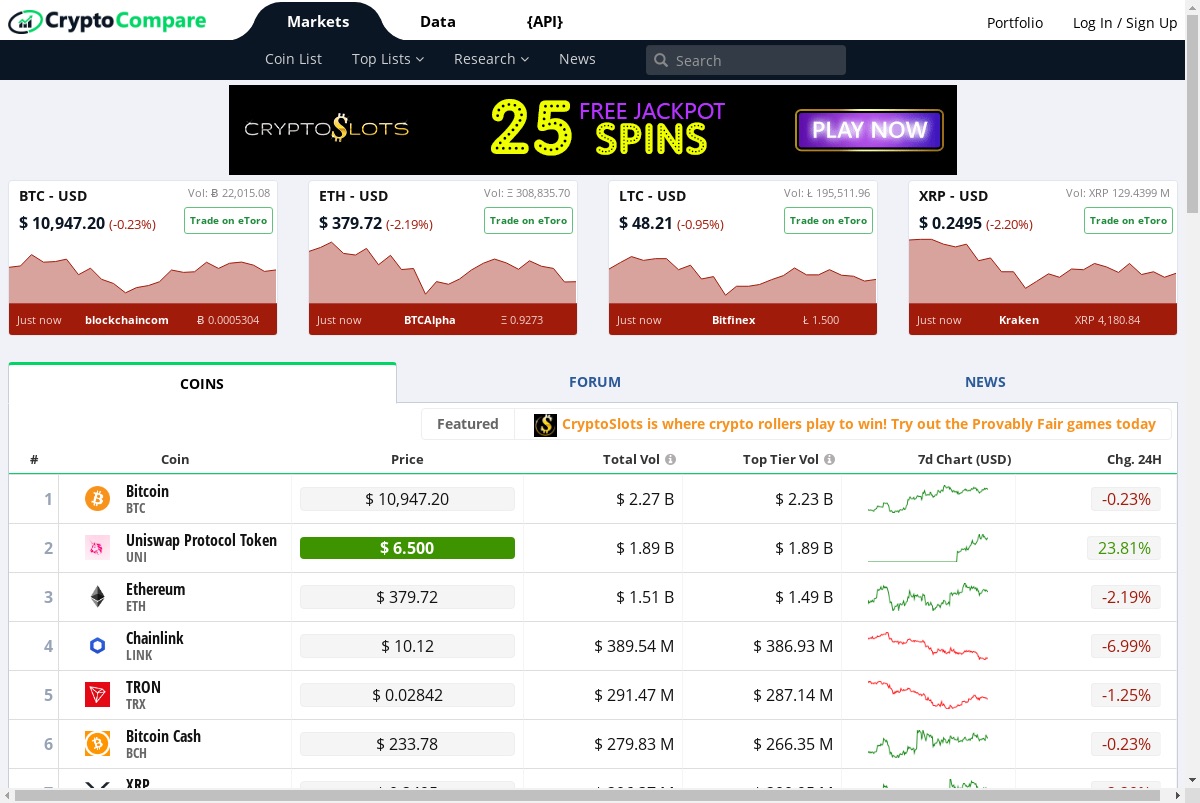Click the search magnifier icon

pyautogui.click(x=661, y=60)
